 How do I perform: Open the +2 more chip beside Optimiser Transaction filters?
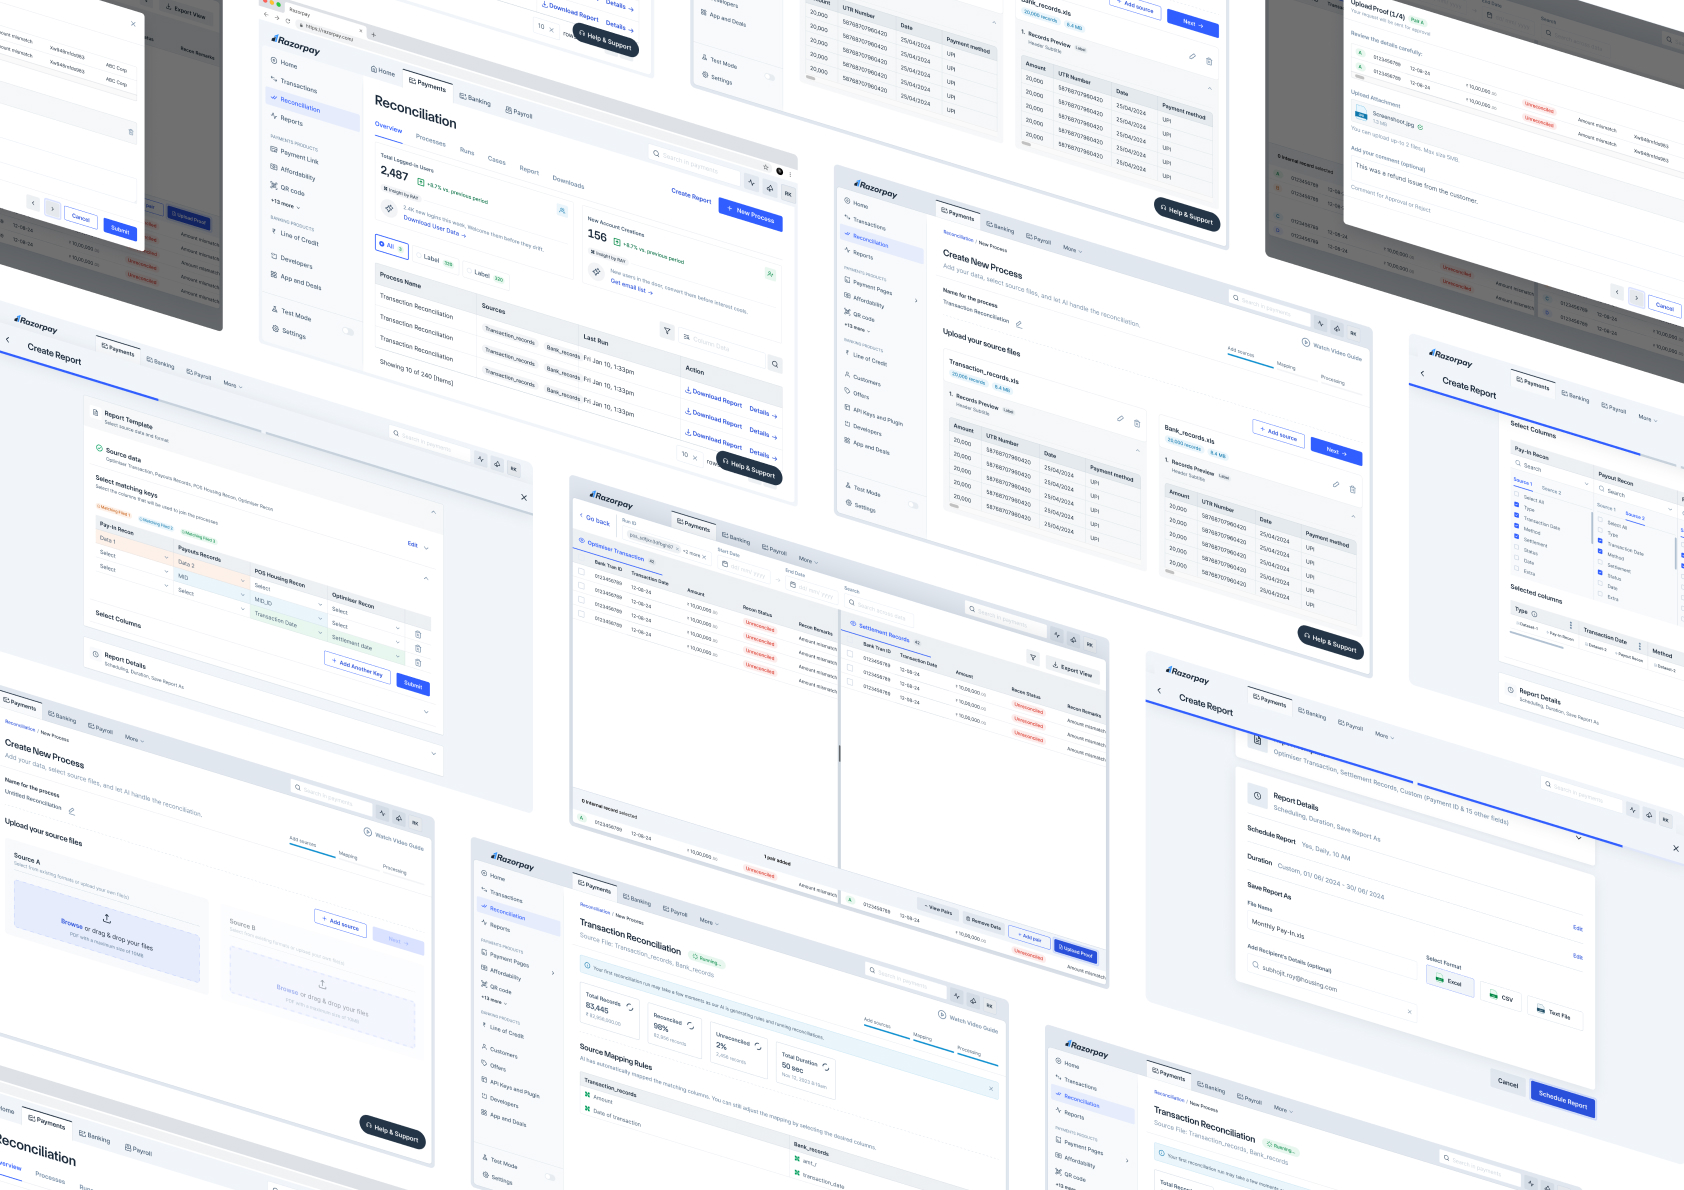tap(692, 553)
